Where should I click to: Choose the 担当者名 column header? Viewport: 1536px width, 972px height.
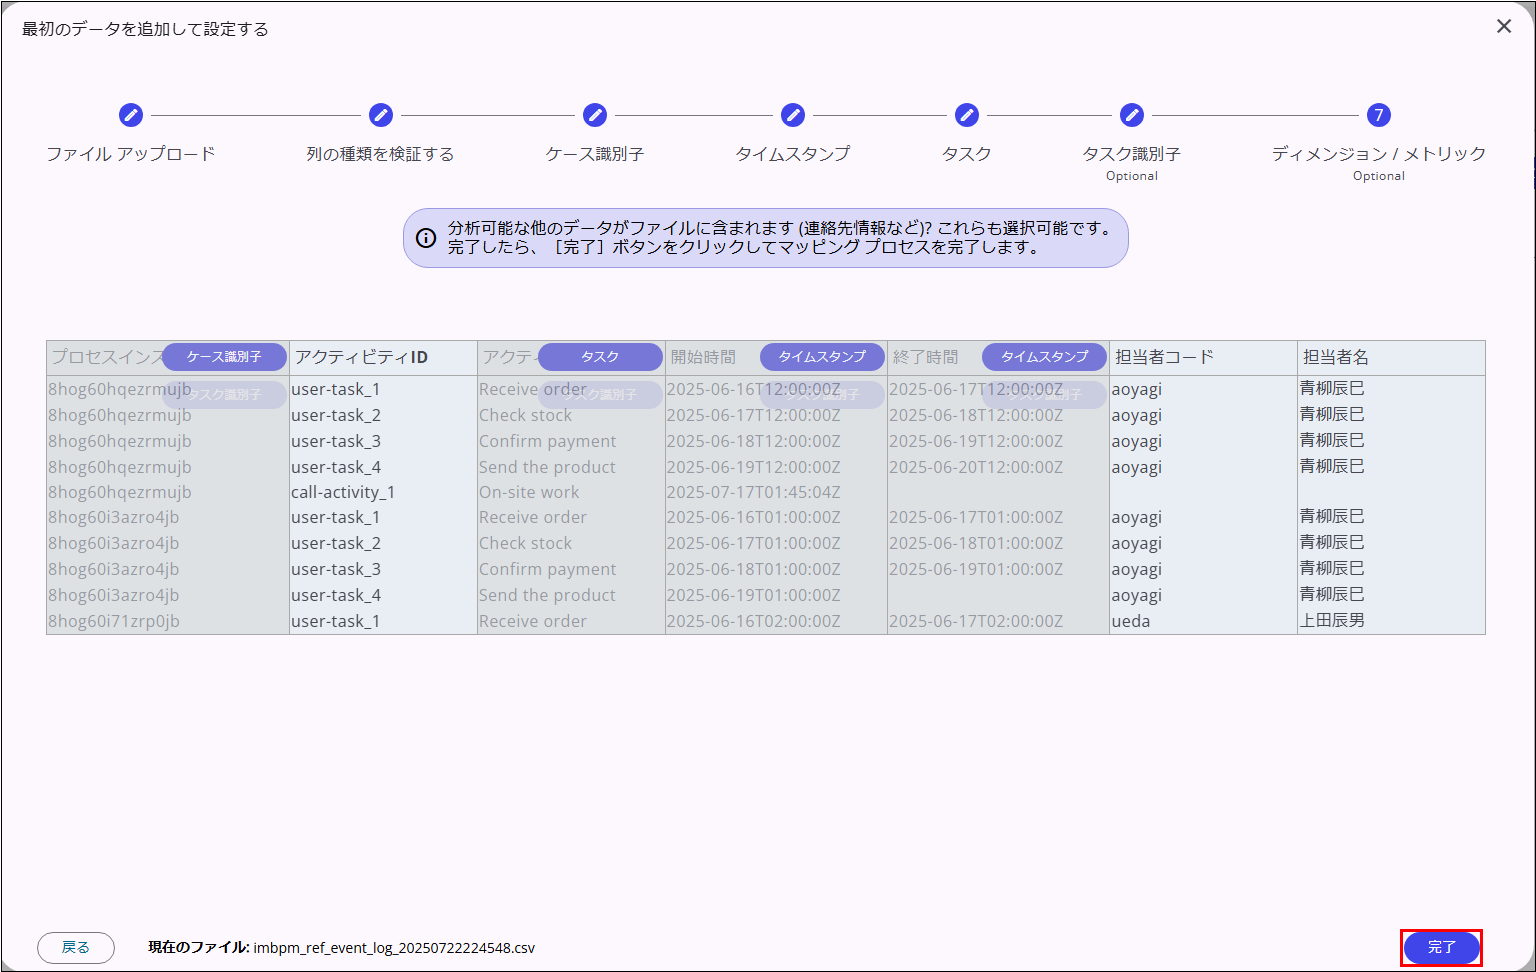click(1336, 357)
